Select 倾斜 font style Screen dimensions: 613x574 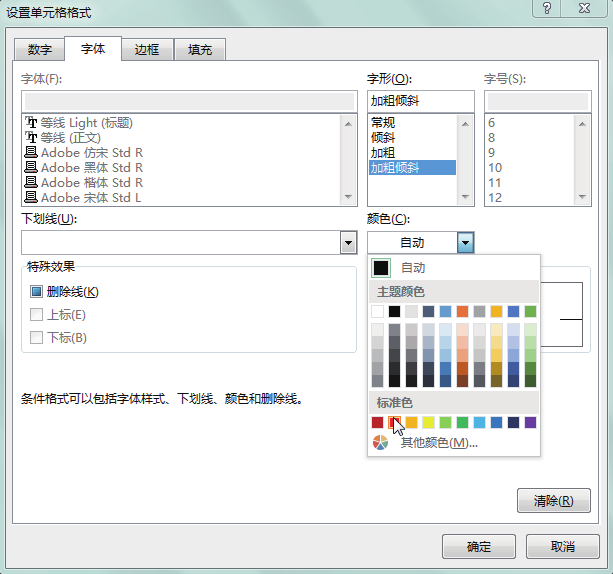click(412, 138)
